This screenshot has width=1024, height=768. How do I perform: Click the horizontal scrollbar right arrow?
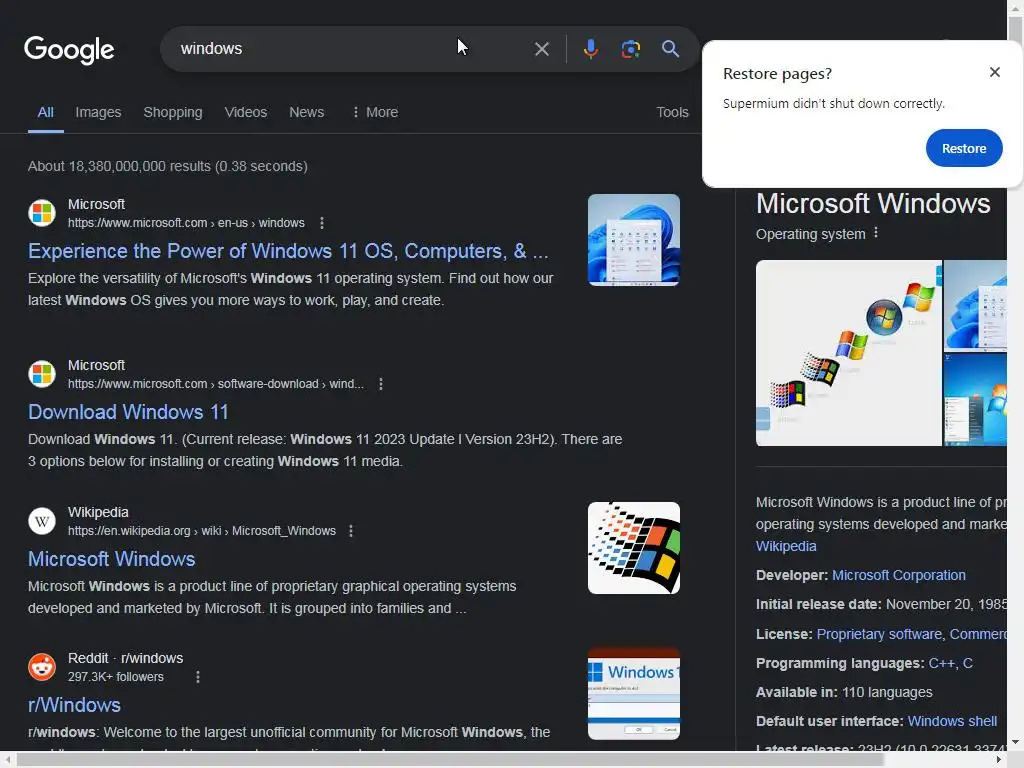coord(999,760)
